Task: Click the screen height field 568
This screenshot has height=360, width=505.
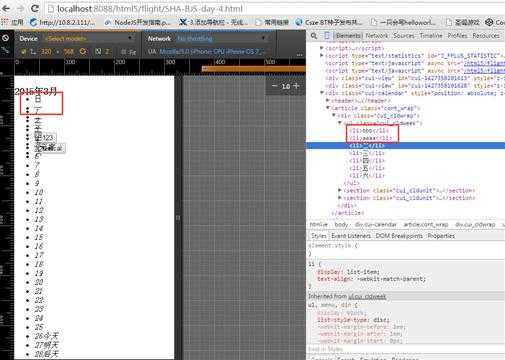Action: click(x=69, y=52)
